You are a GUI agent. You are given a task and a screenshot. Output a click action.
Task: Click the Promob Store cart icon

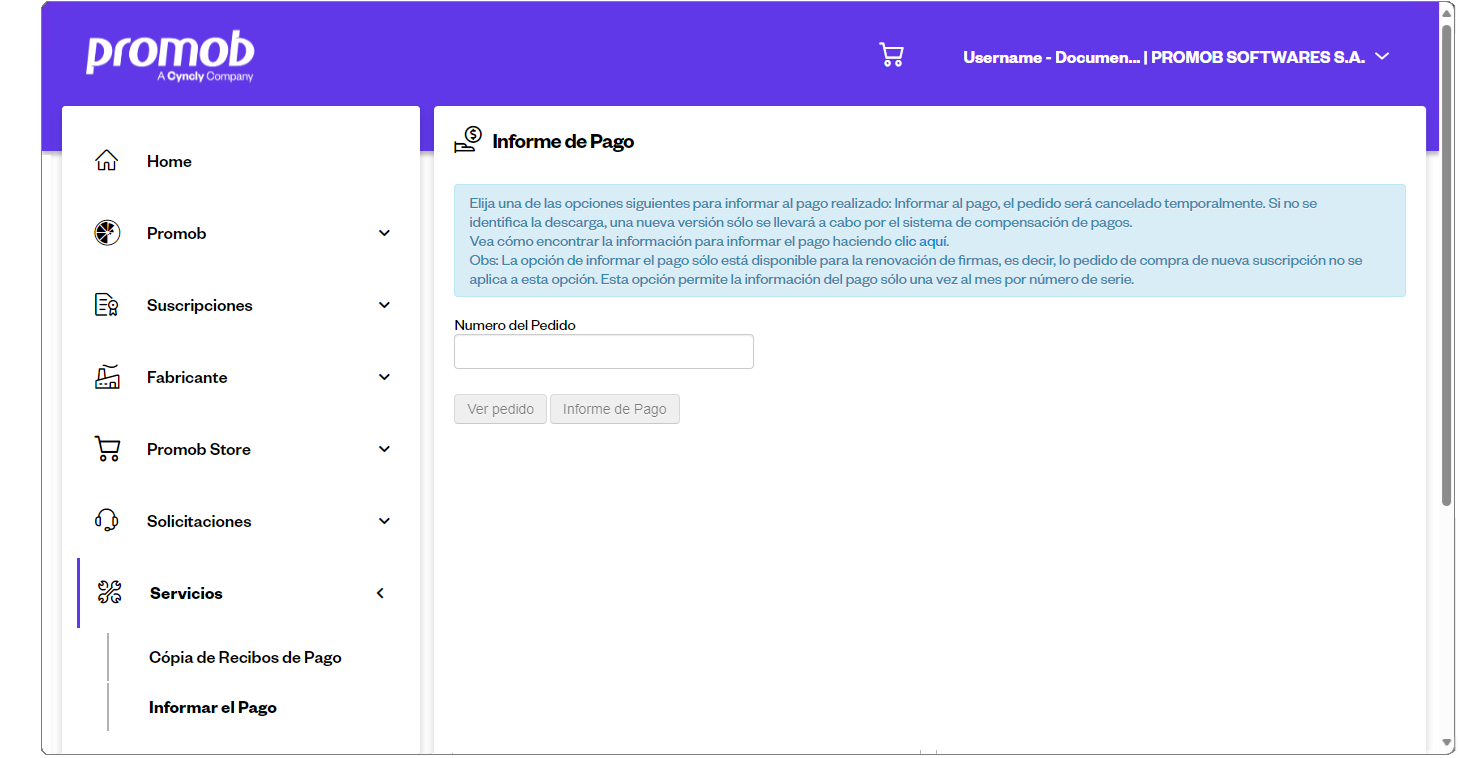pyautogui.click(x=107, y=449)
